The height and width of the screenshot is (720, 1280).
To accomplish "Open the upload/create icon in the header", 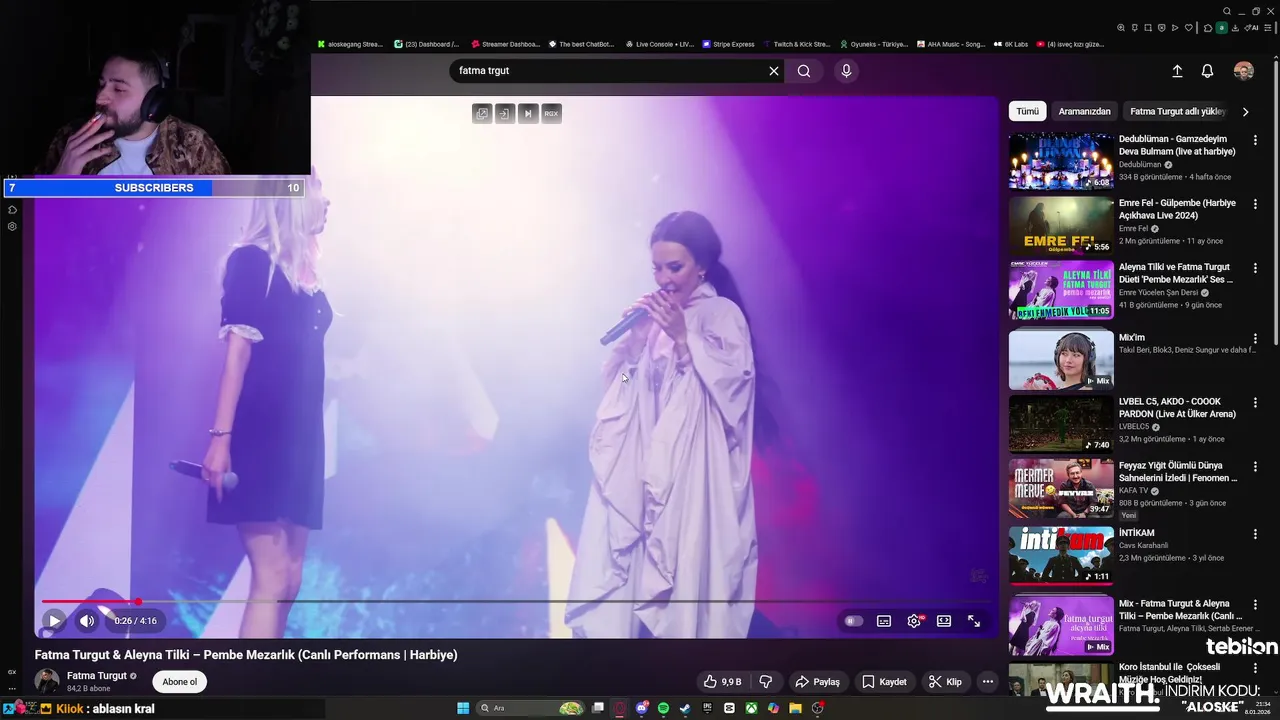I will (x=1177, y=71).
